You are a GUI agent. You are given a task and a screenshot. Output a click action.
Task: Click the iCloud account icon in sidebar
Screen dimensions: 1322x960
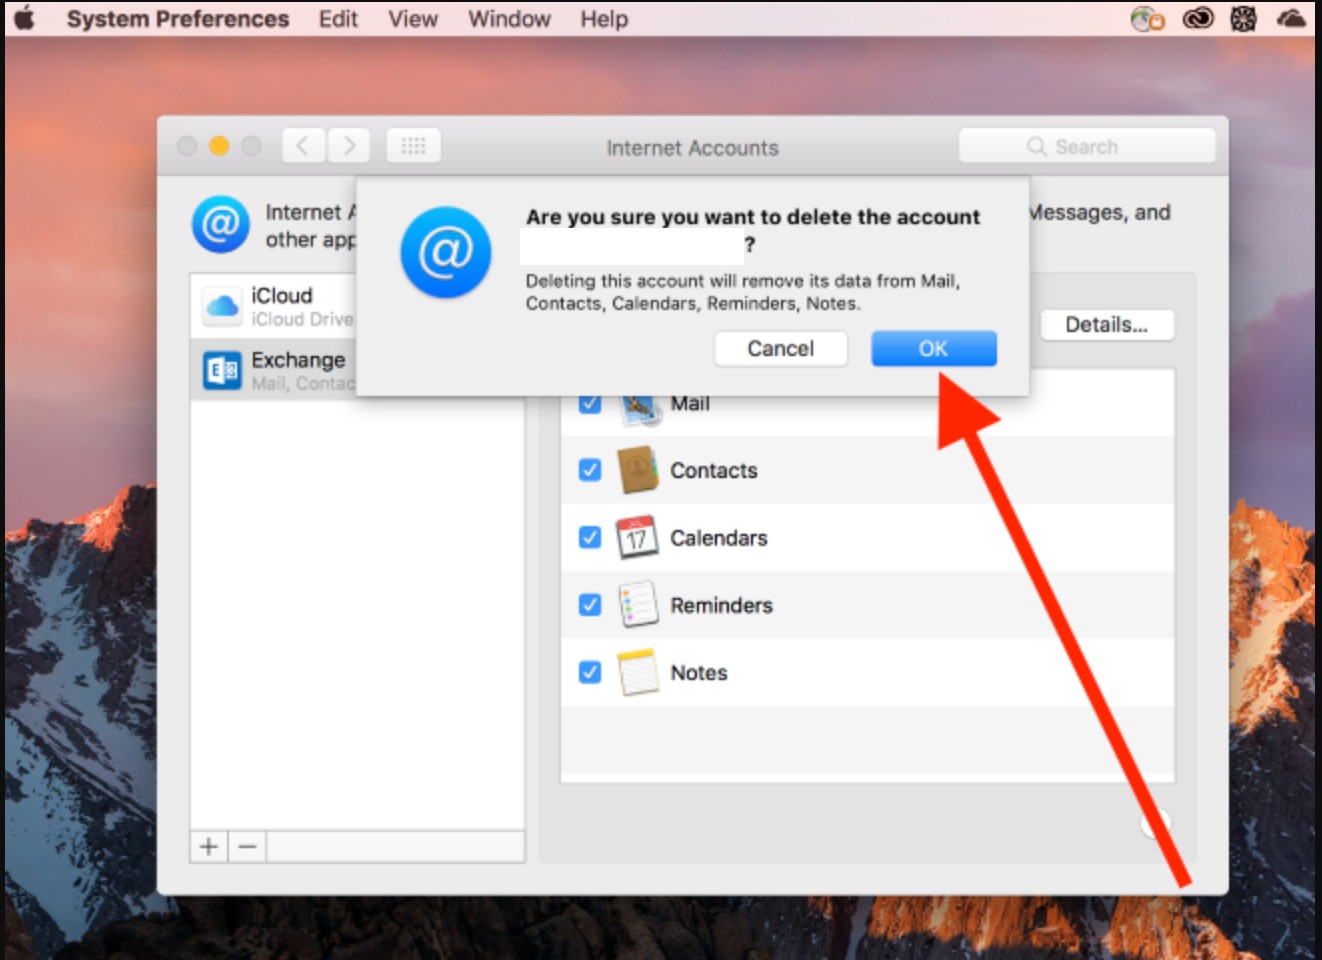[222, 305]
